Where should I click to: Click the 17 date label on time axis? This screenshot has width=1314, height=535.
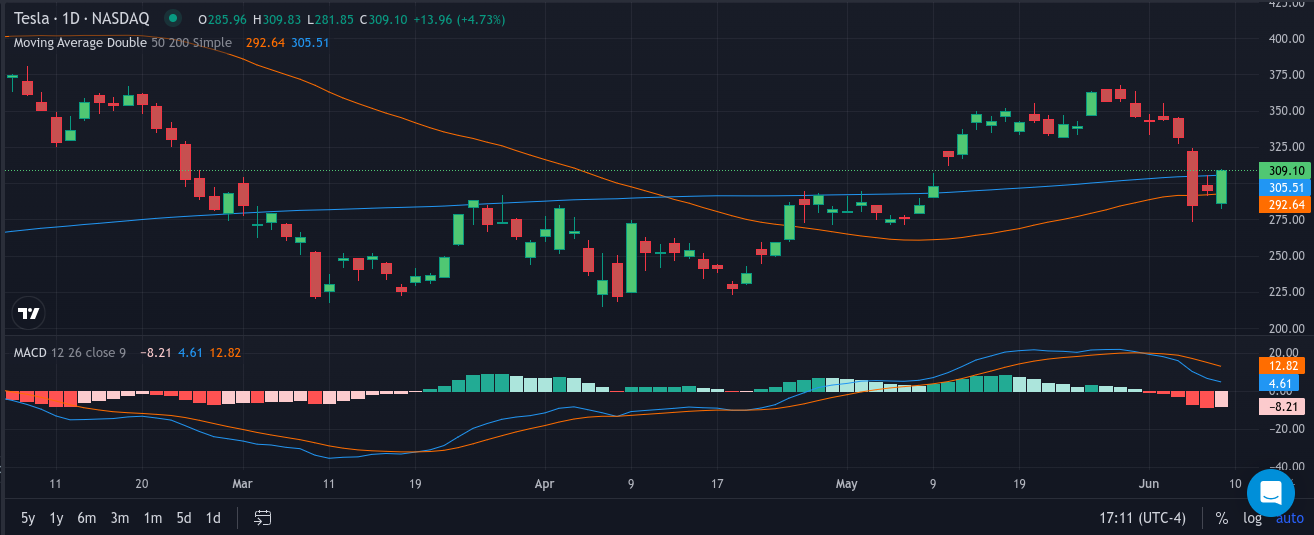tap(716, 483)
